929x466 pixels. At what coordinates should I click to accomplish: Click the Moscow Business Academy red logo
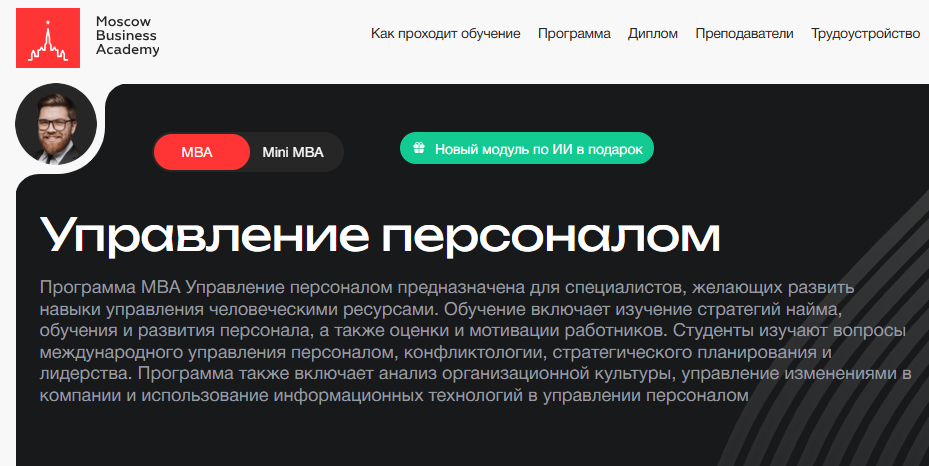[48, 38]
